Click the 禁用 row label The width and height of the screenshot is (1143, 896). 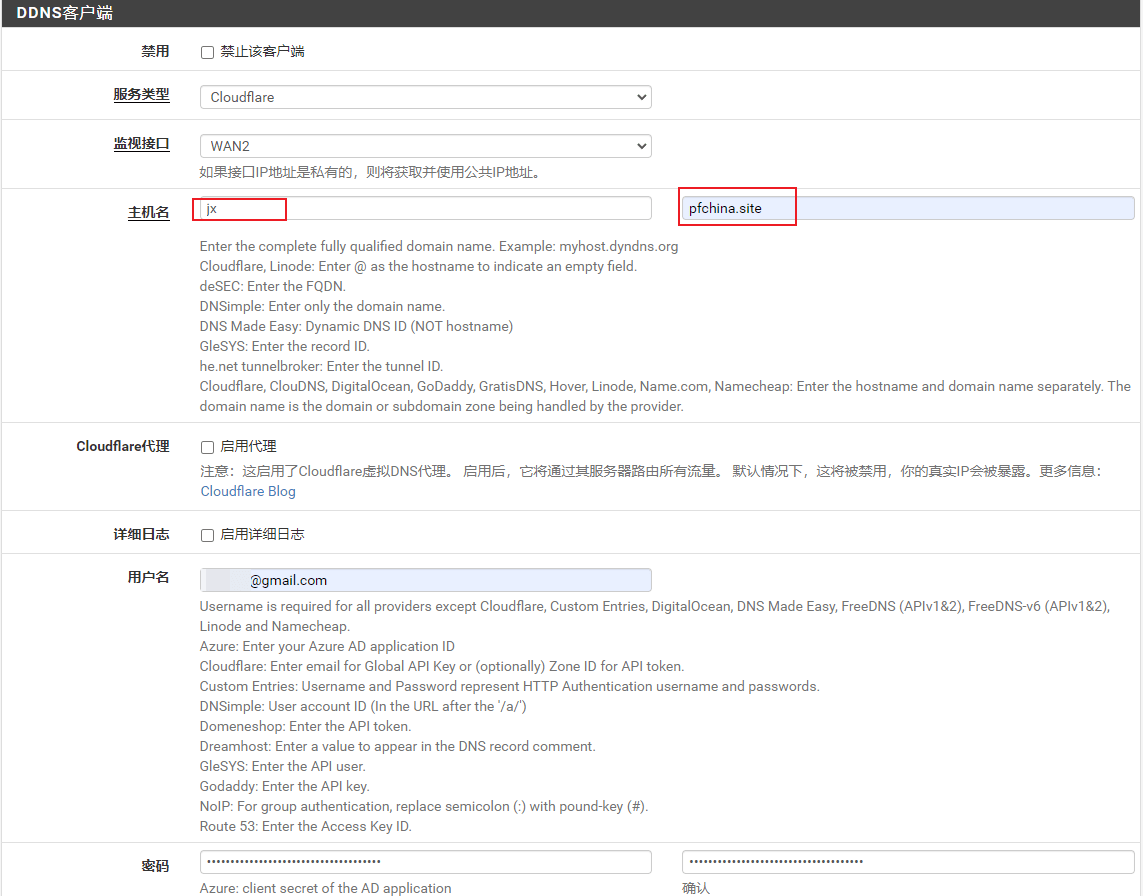click(155, 51)
